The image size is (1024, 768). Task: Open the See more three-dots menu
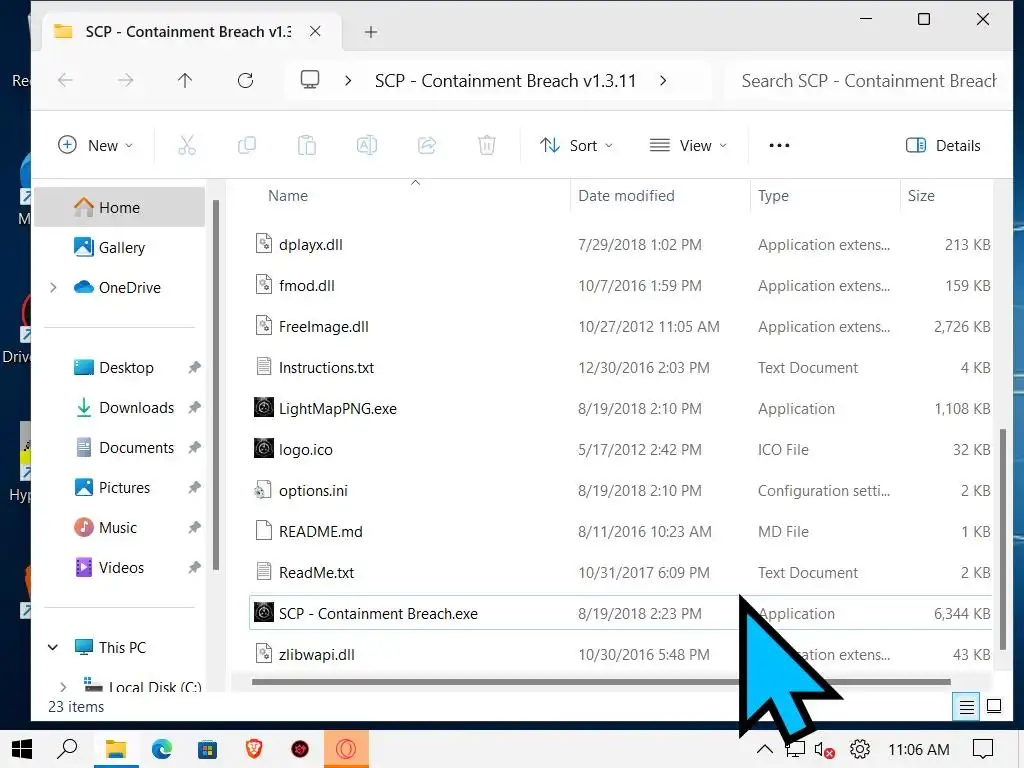[x=779, y=145]
